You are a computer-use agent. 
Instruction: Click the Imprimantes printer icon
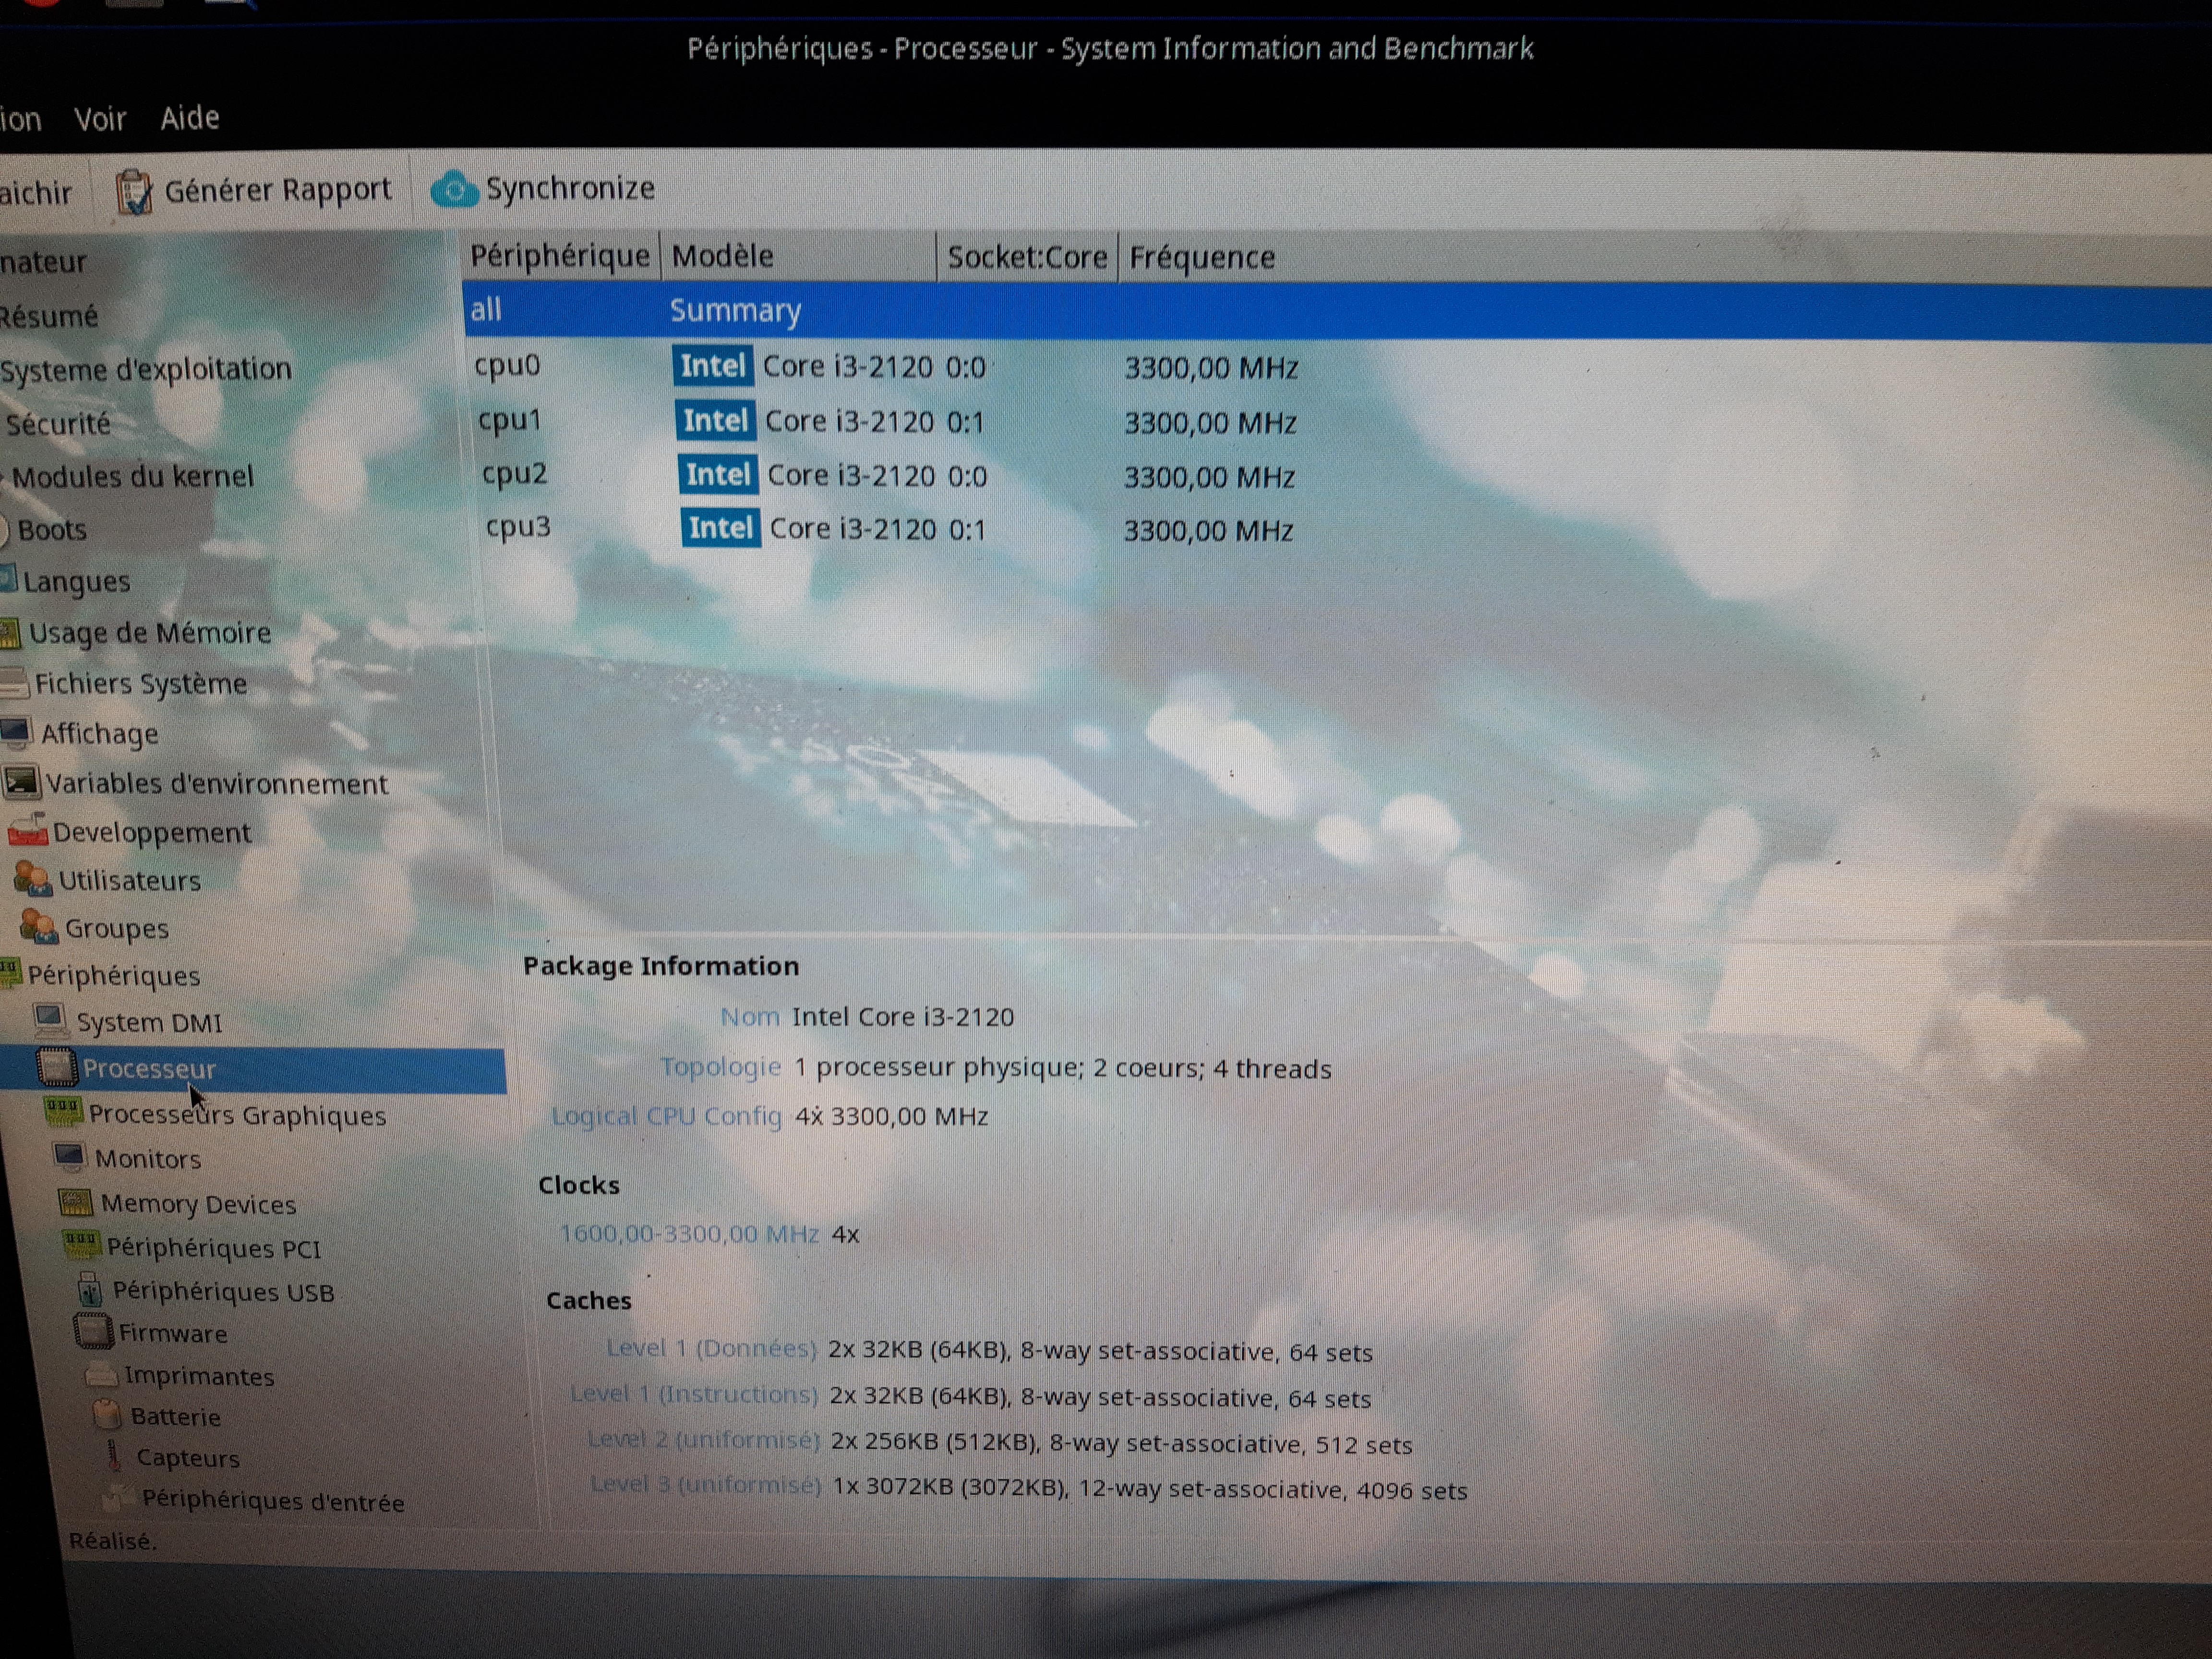point(101,1375)
